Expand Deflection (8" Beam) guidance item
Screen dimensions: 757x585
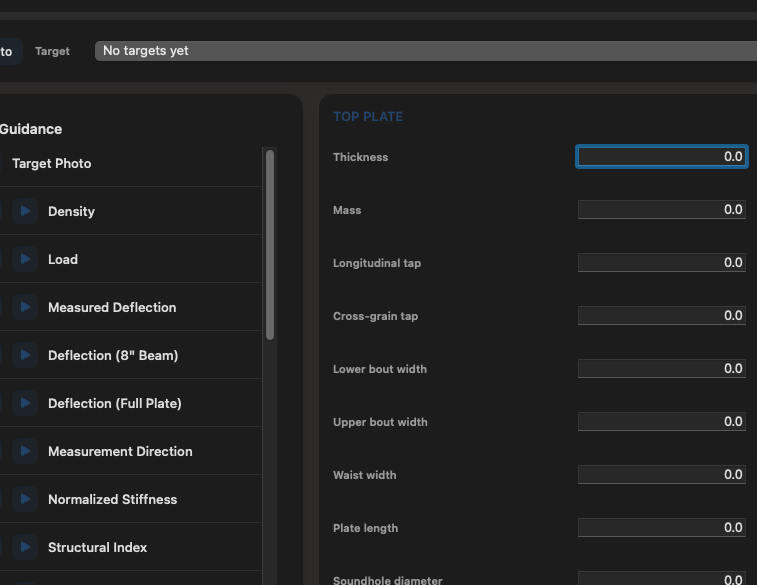[x=25, y=355]
